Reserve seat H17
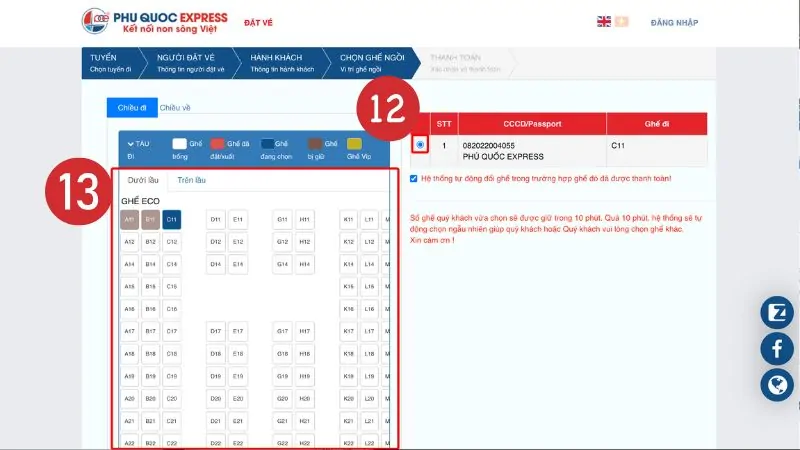 305,331
